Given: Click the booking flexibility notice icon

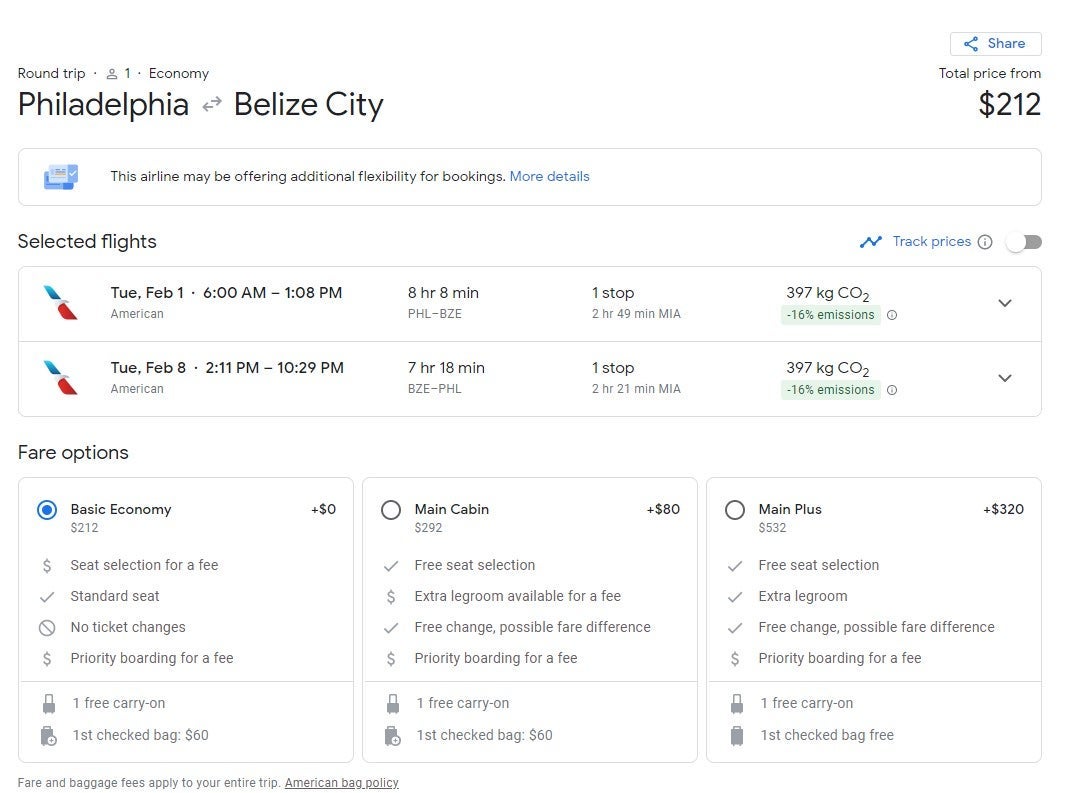Looking at the screenshot, I should pos(60,177).
